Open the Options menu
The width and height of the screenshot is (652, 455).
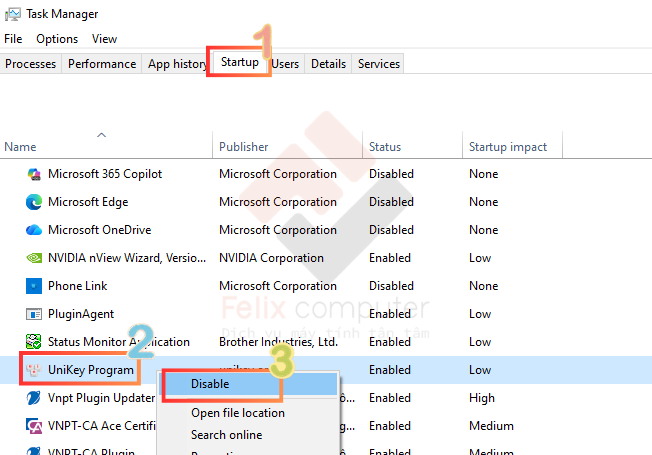[57, 39]
